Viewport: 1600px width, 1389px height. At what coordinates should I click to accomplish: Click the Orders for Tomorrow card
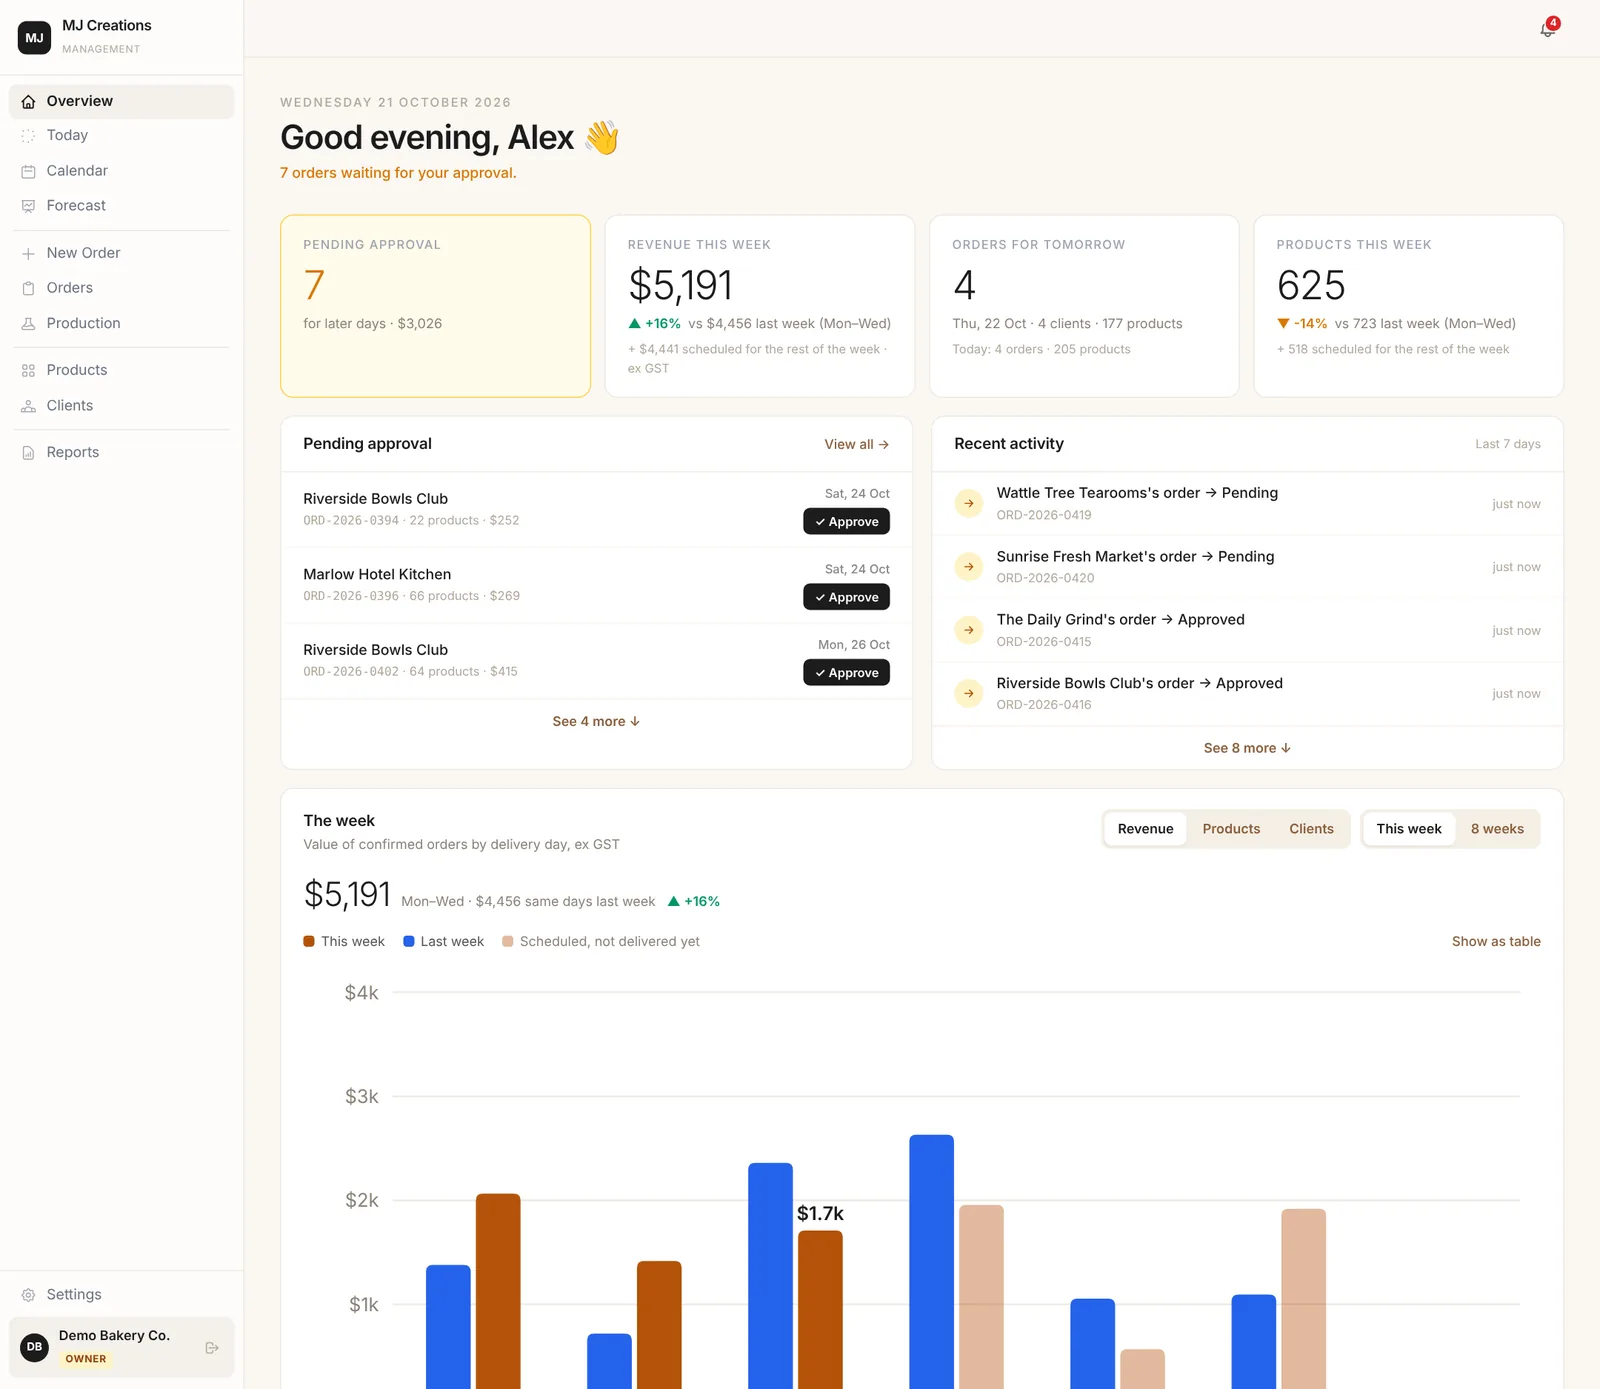coord(1084,306)
